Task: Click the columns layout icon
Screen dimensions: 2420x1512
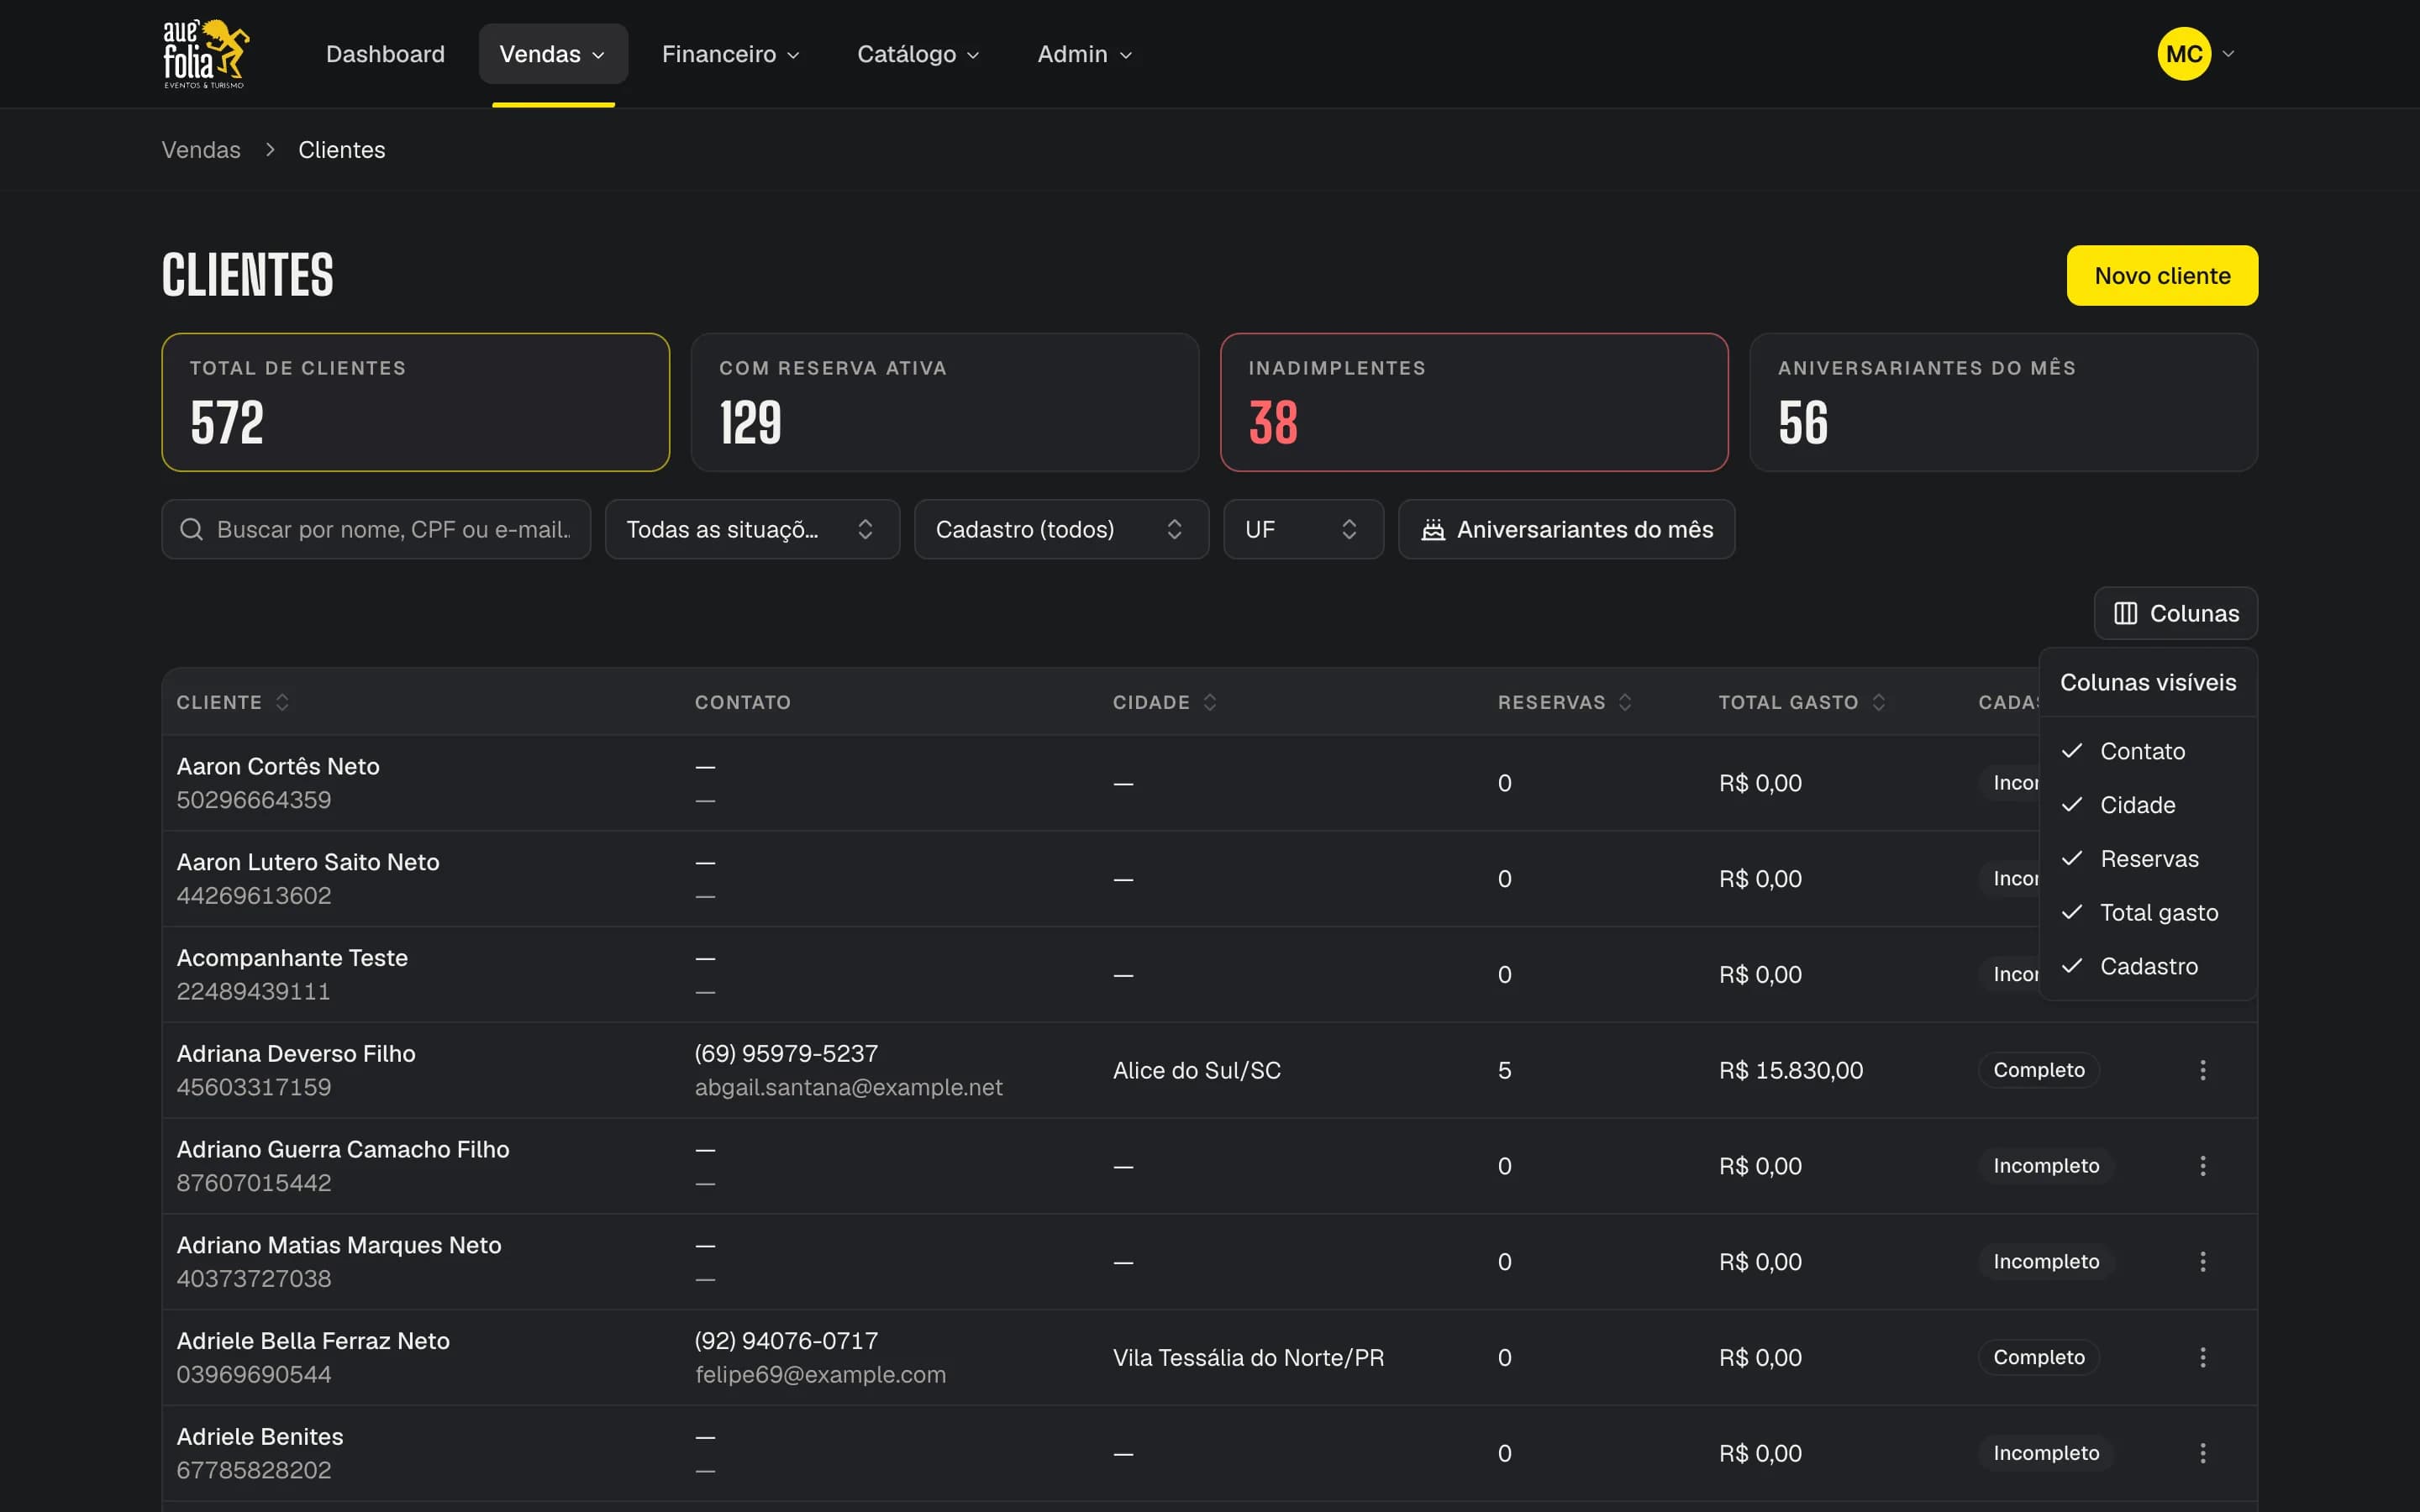Action: point(2125,613)
